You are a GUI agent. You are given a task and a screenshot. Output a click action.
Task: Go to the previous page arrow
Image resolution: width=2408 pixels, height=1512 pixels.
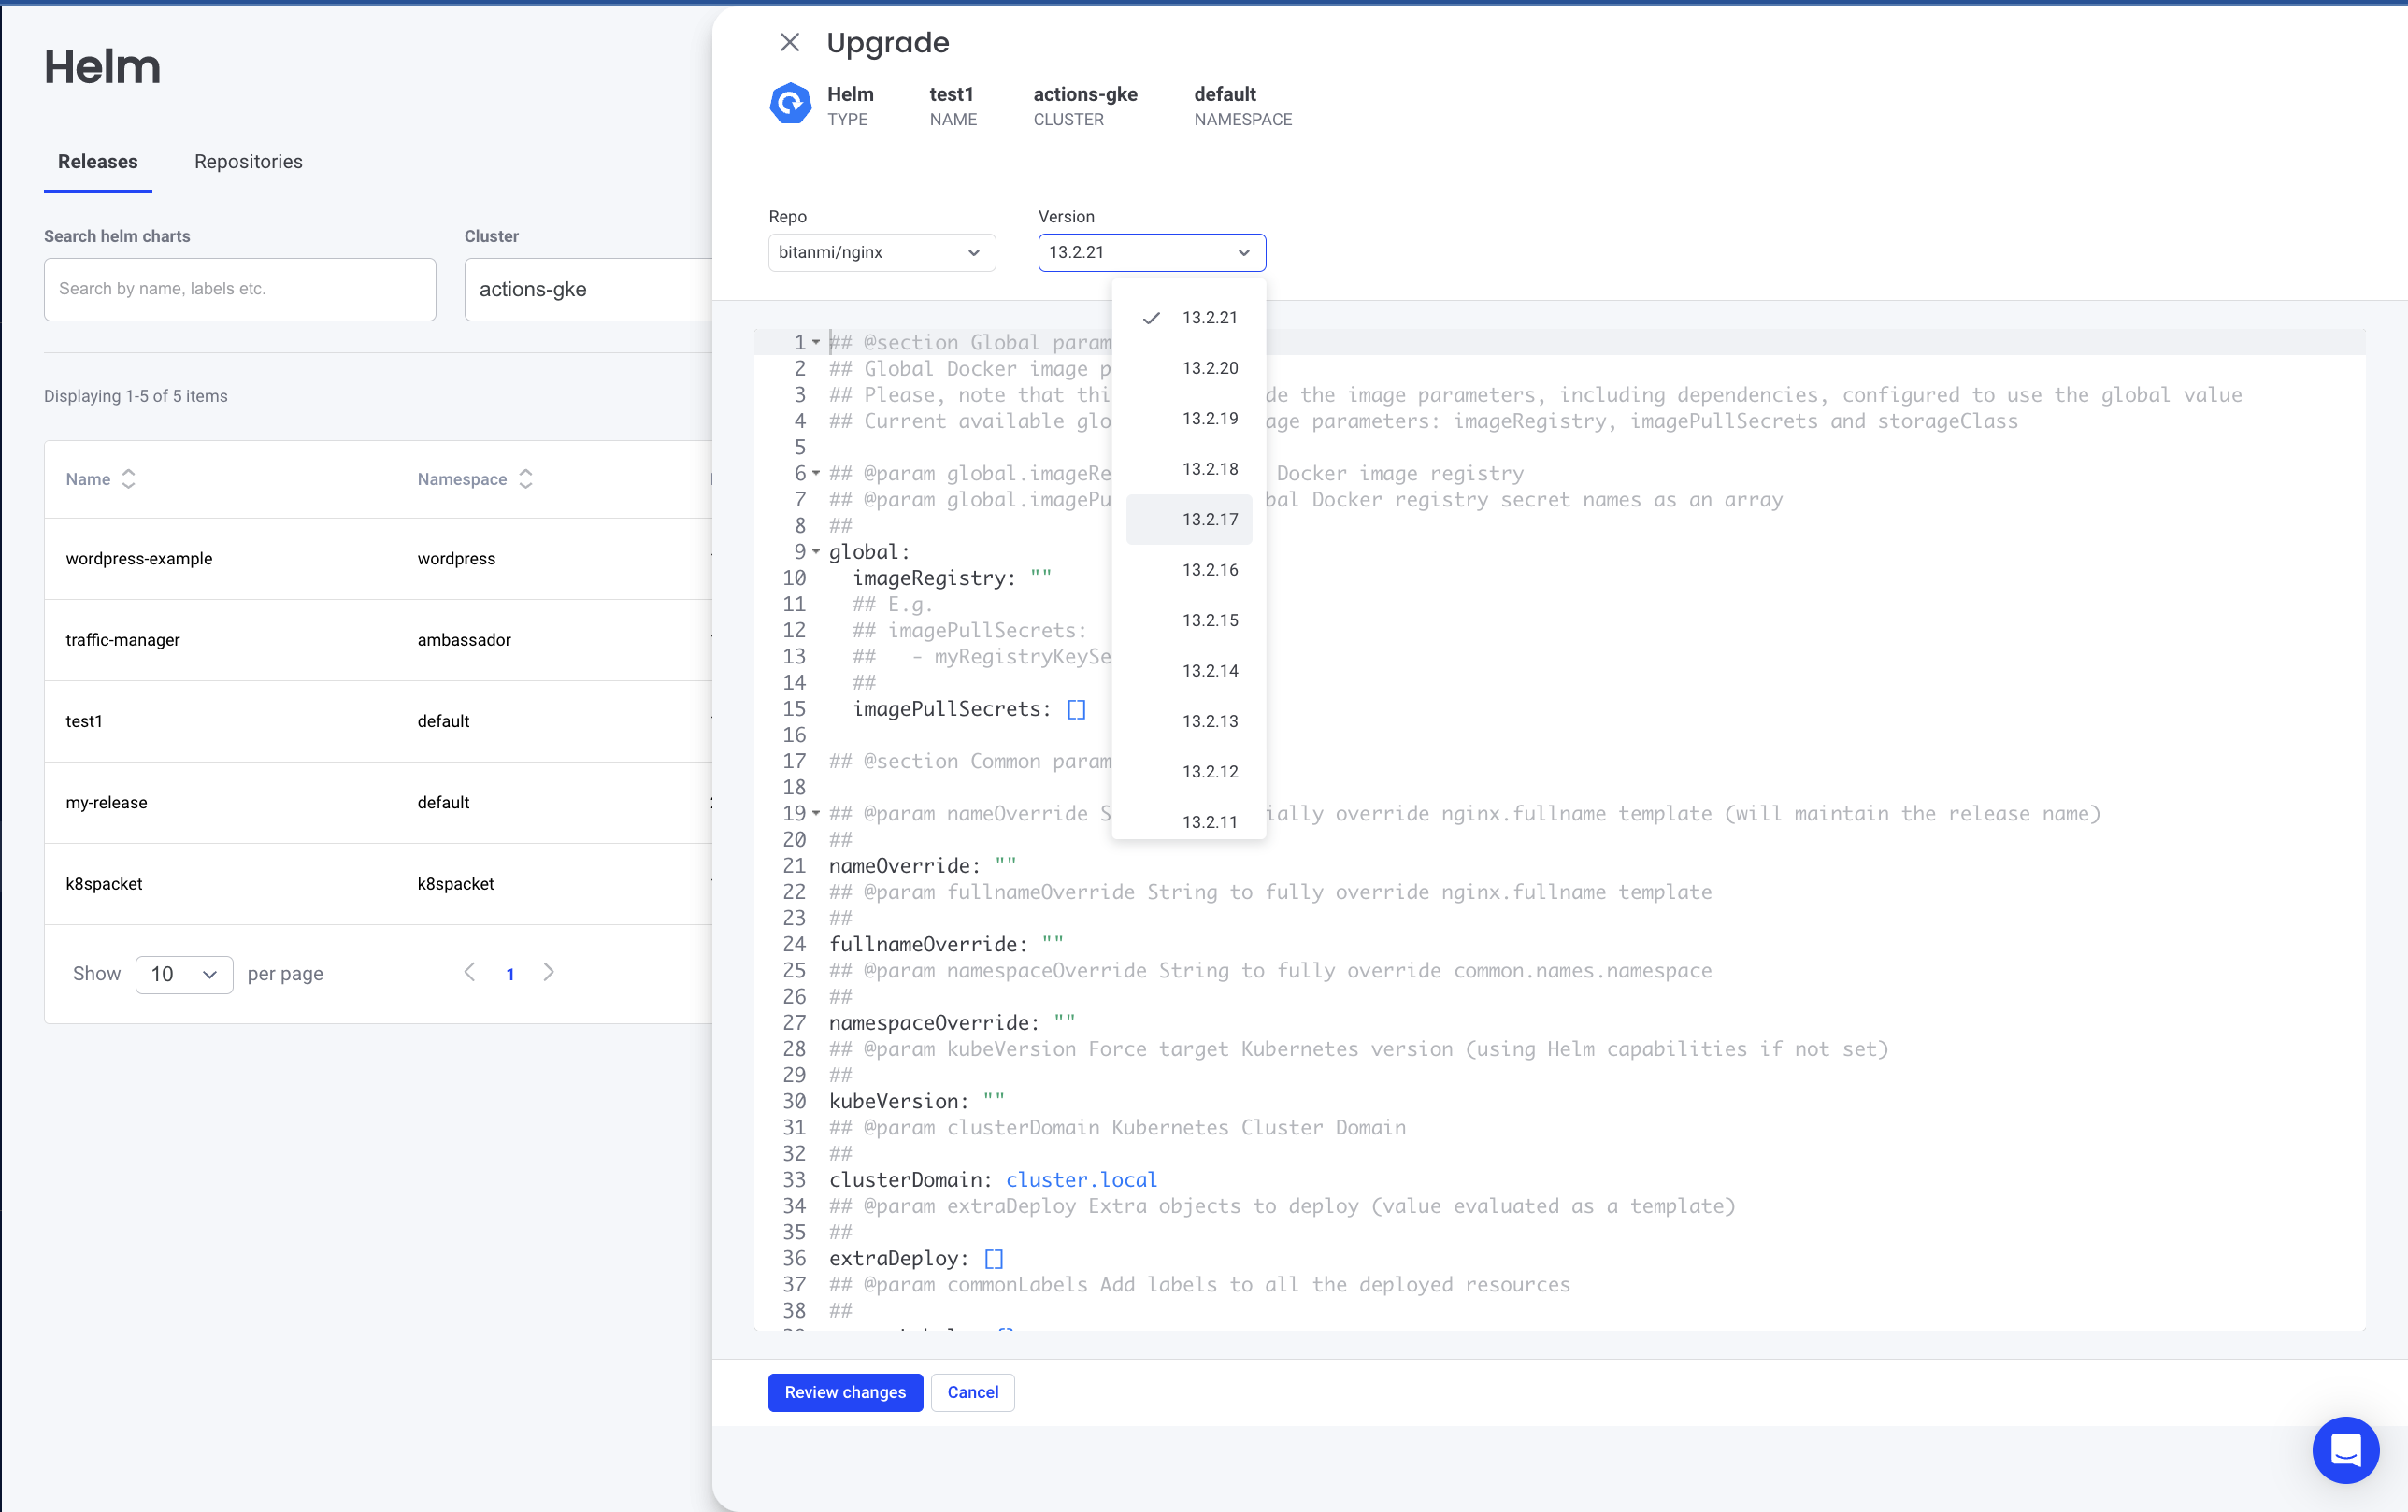click(469, 972)
